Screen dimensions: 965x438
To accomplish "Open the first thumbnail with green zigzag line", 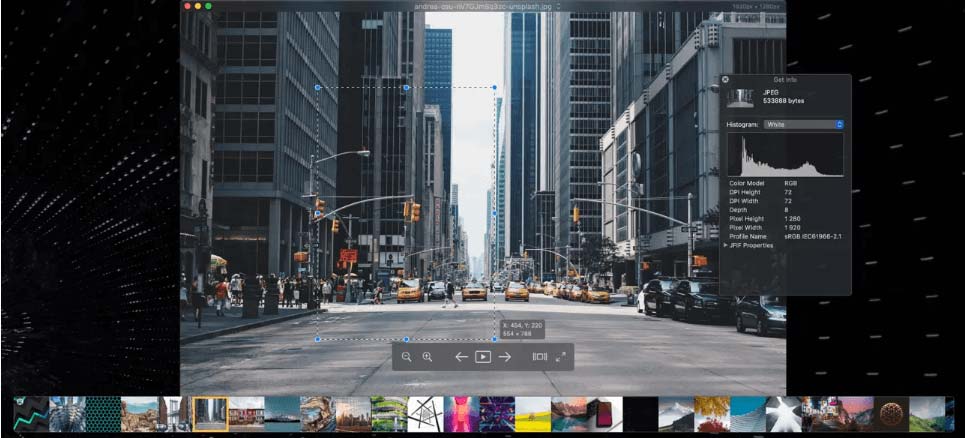I will tap(31, 414).
